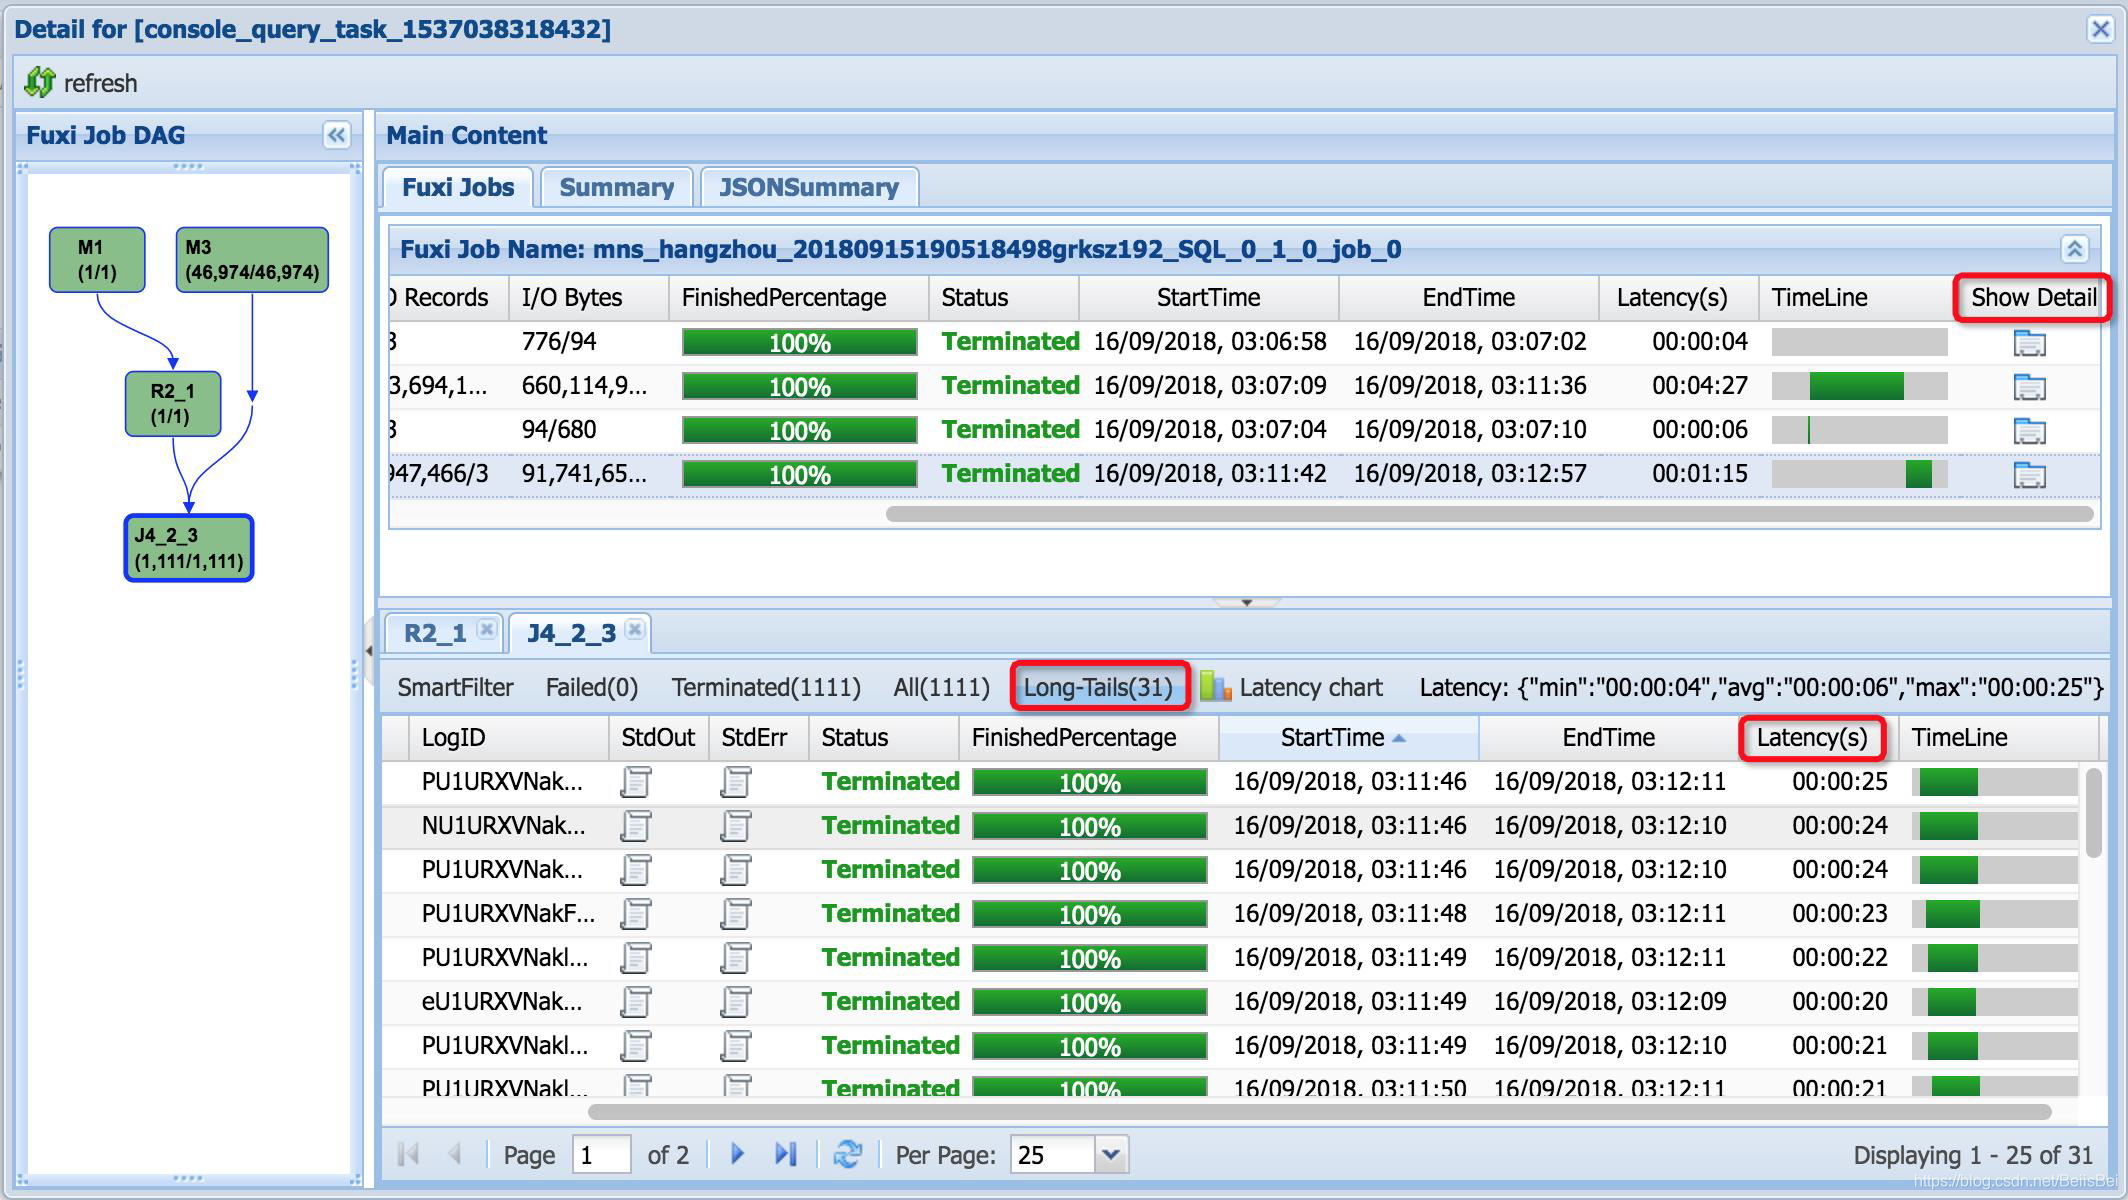The width and height of the screenshot is (2128, 1200).
Task: Open StdOut for the 00:00:25 latency row
Action: (636, 782)
